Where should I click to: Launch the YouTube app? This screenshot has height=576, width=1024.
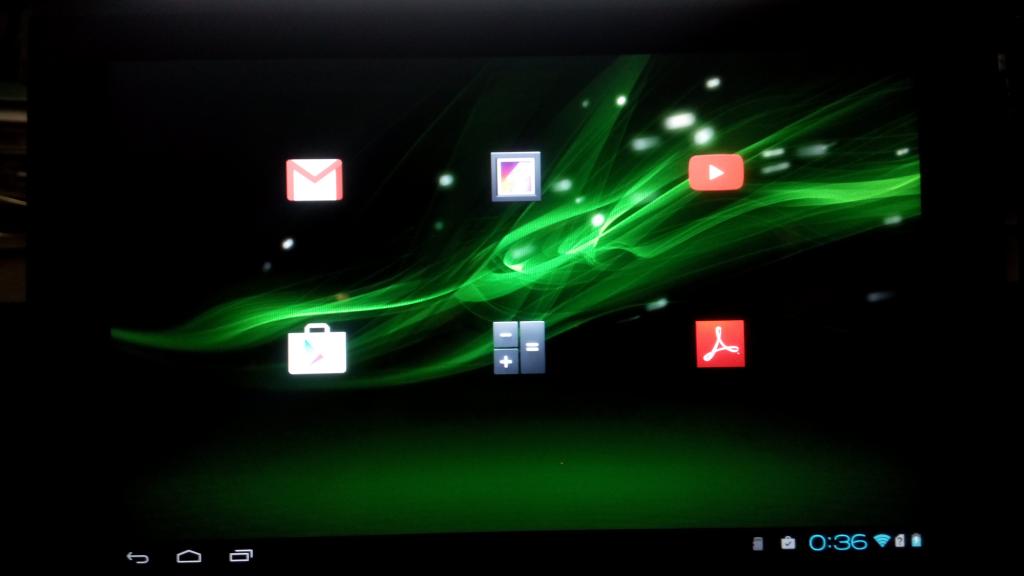pyautogui.click(x=716, y=172)
